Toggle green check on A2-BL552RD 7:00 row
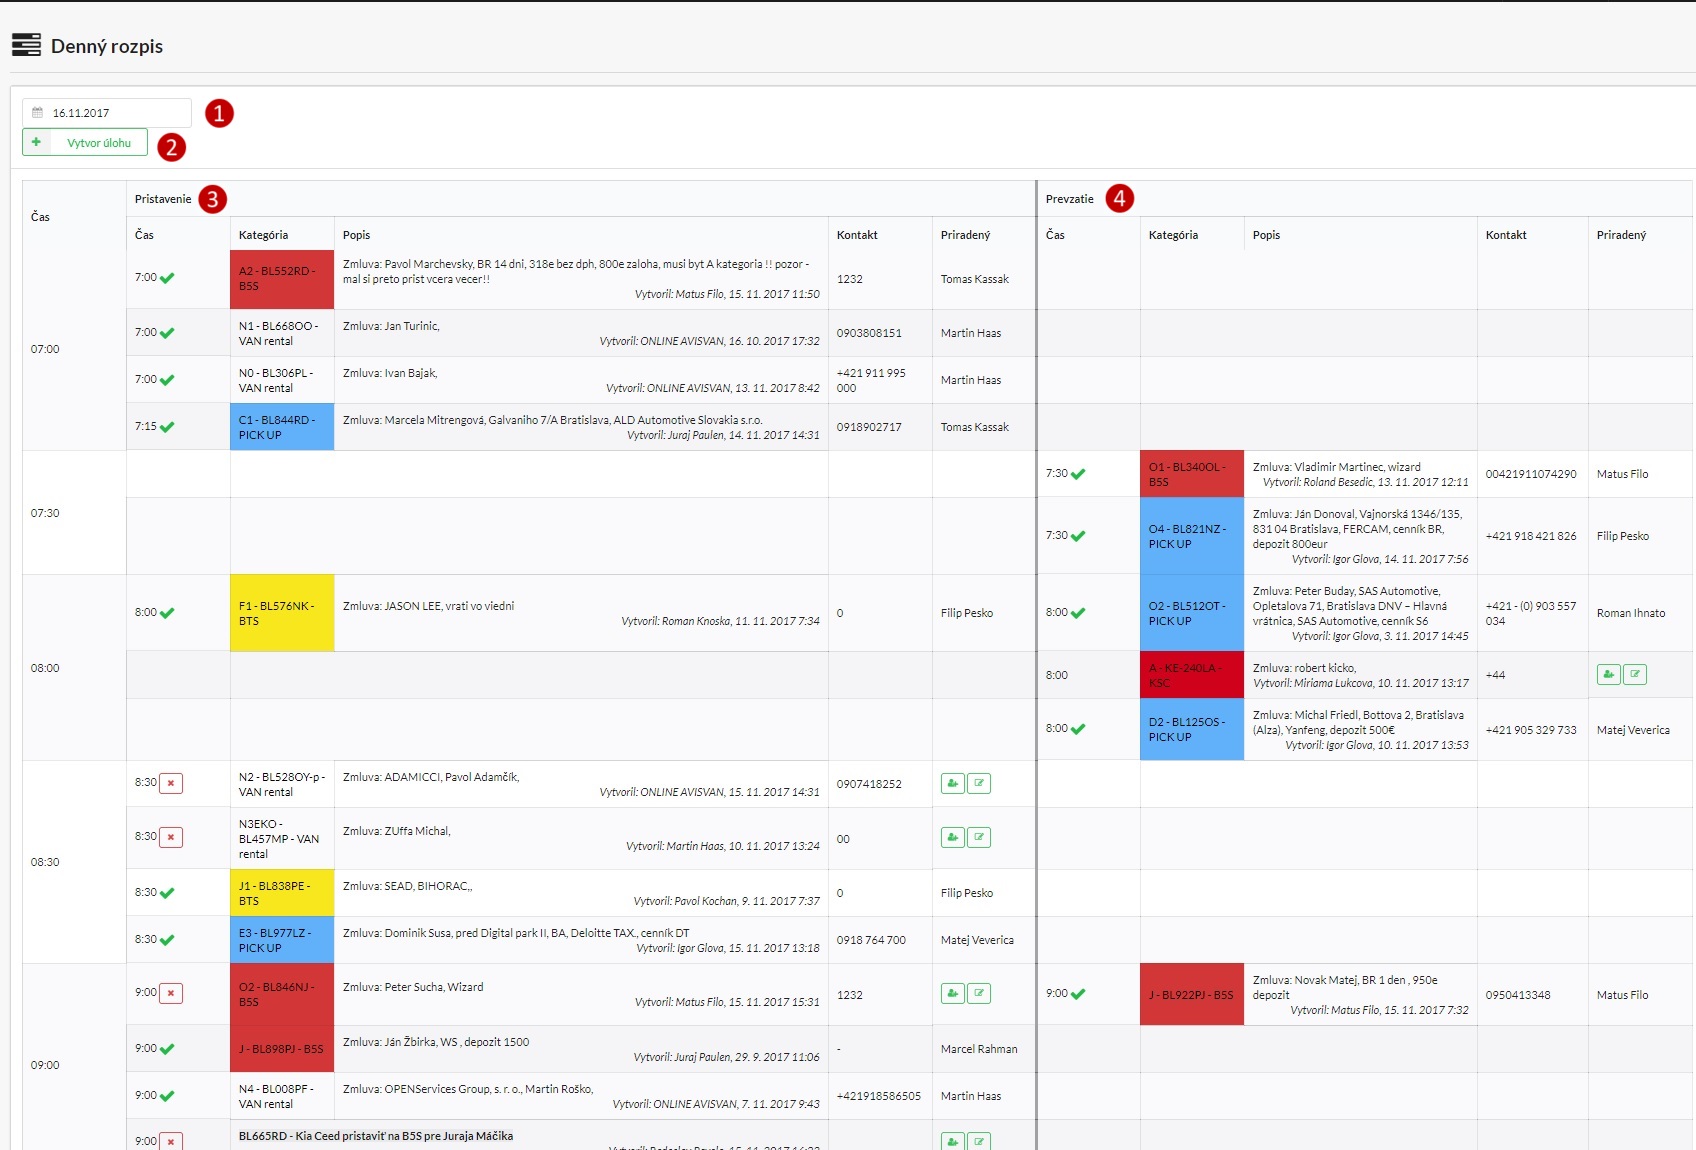This screenshot has height=1150, width=1696. [x=167, y=279]
